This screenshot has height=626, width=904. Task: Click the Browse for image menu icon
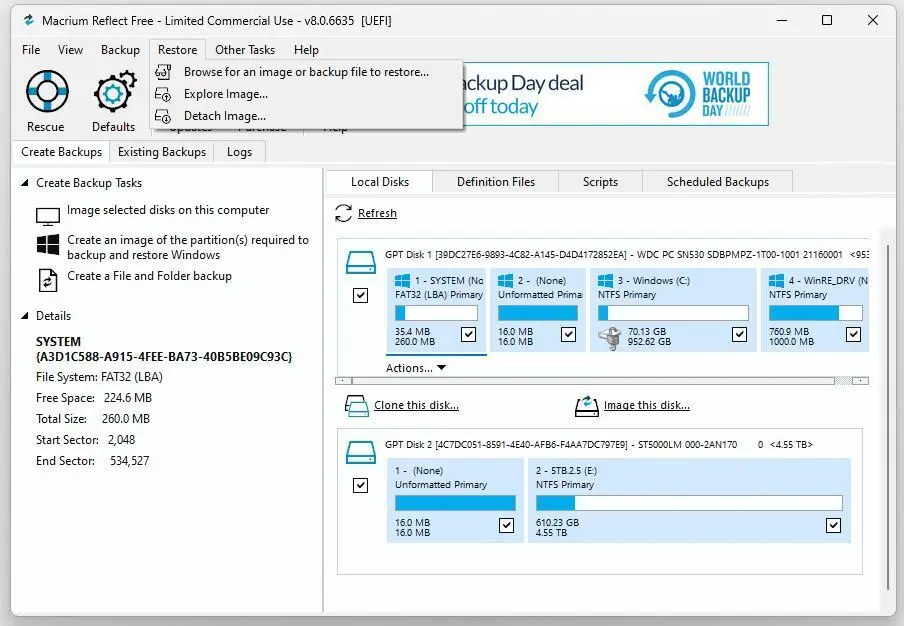(163, 72)
